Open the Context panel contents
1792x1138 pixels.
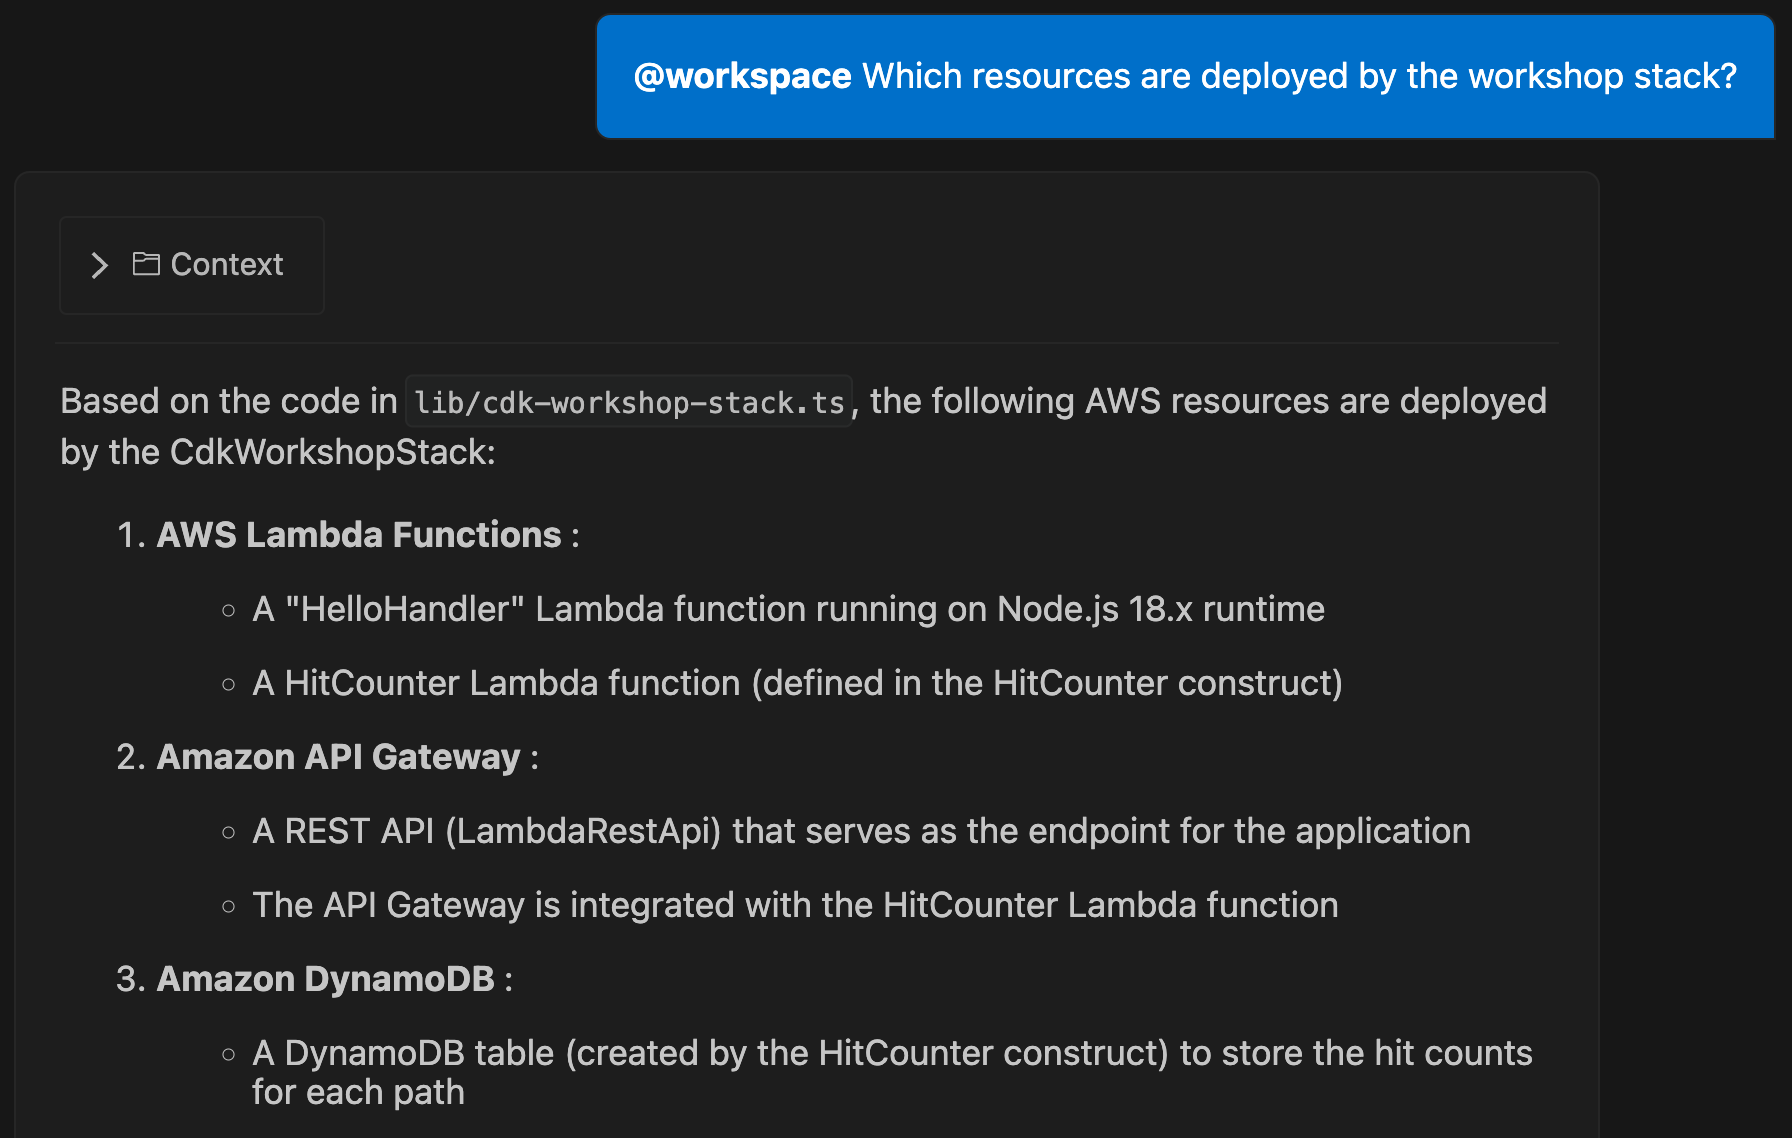191,264
